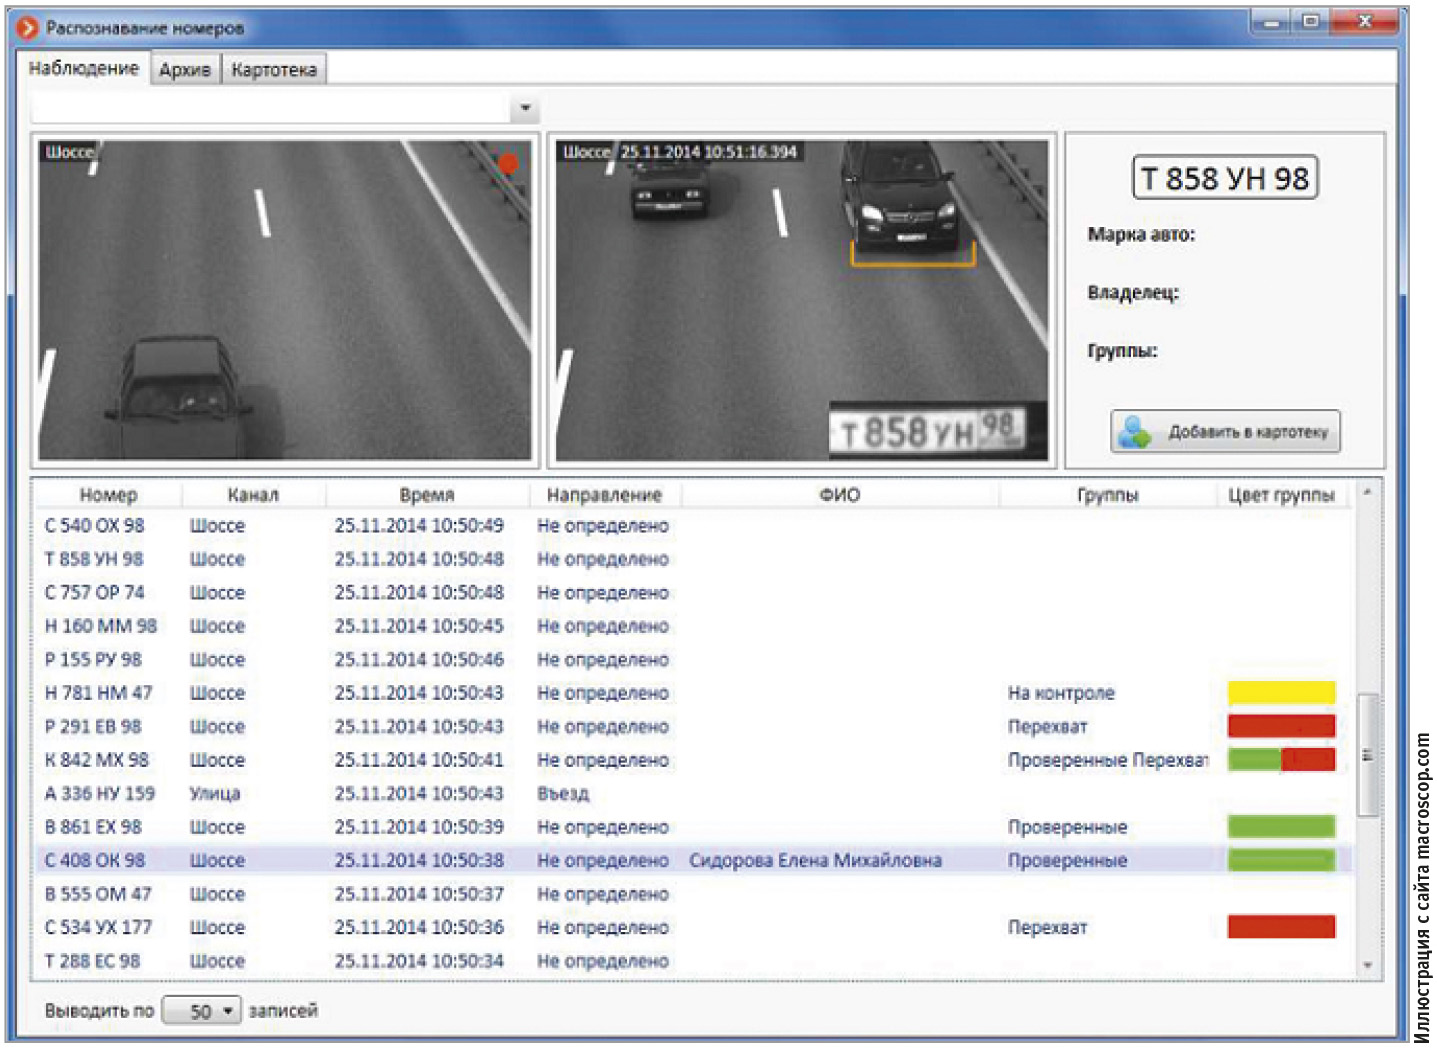This screenshot has width=1437, height=1051.
Task: Sort by the ФИО column header
Action: click(x=840, y=494)
